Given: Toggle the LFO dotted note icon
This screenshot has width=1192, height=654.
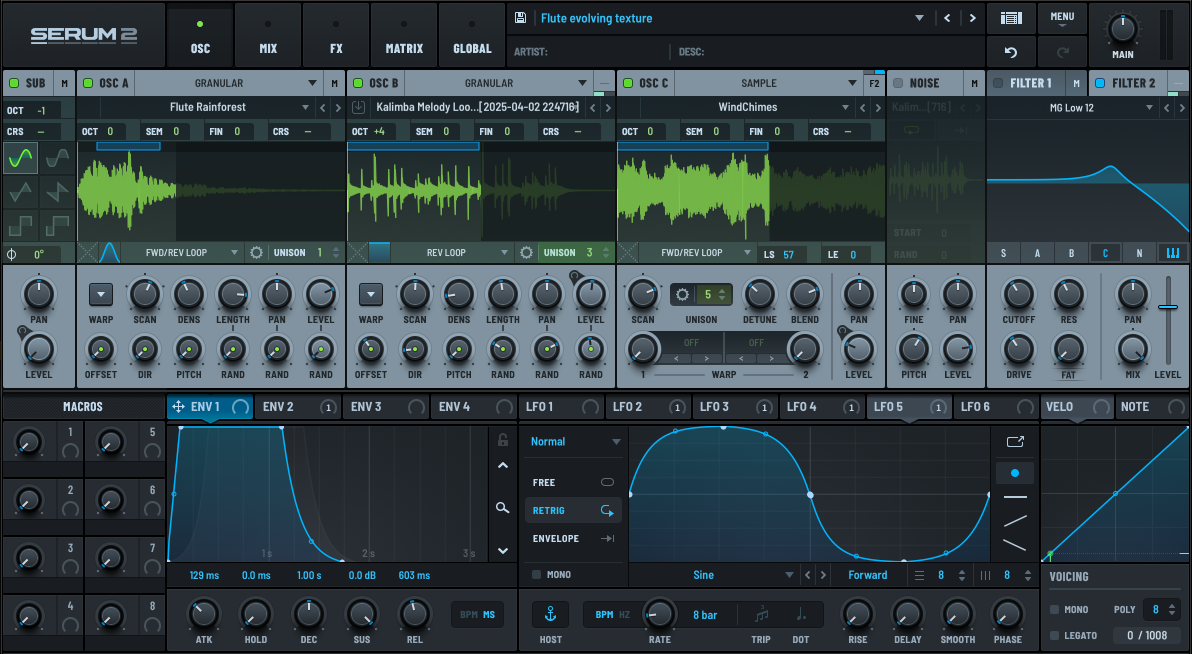Looking at the screenshot, I should click(x=800, y=614).
